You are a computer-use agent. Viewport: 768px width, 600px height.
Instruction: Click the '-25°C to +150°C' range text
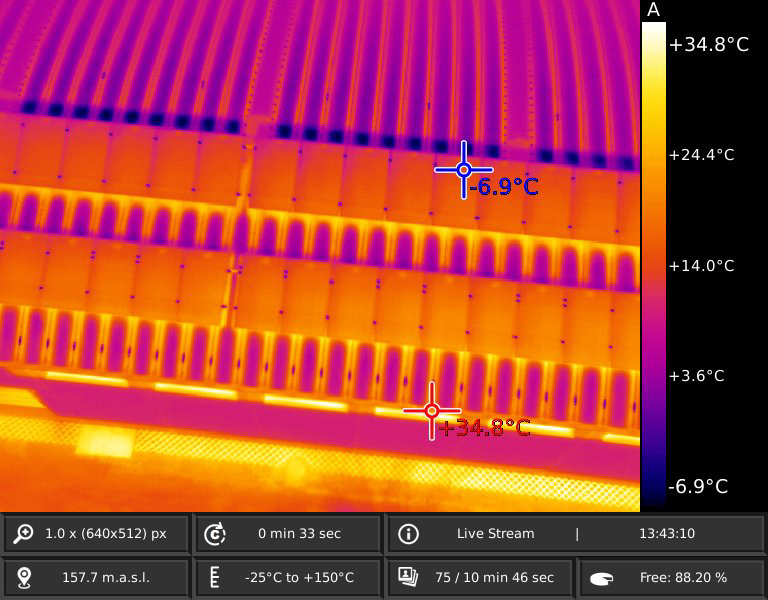pyautogui.click(x=299, y=578)
